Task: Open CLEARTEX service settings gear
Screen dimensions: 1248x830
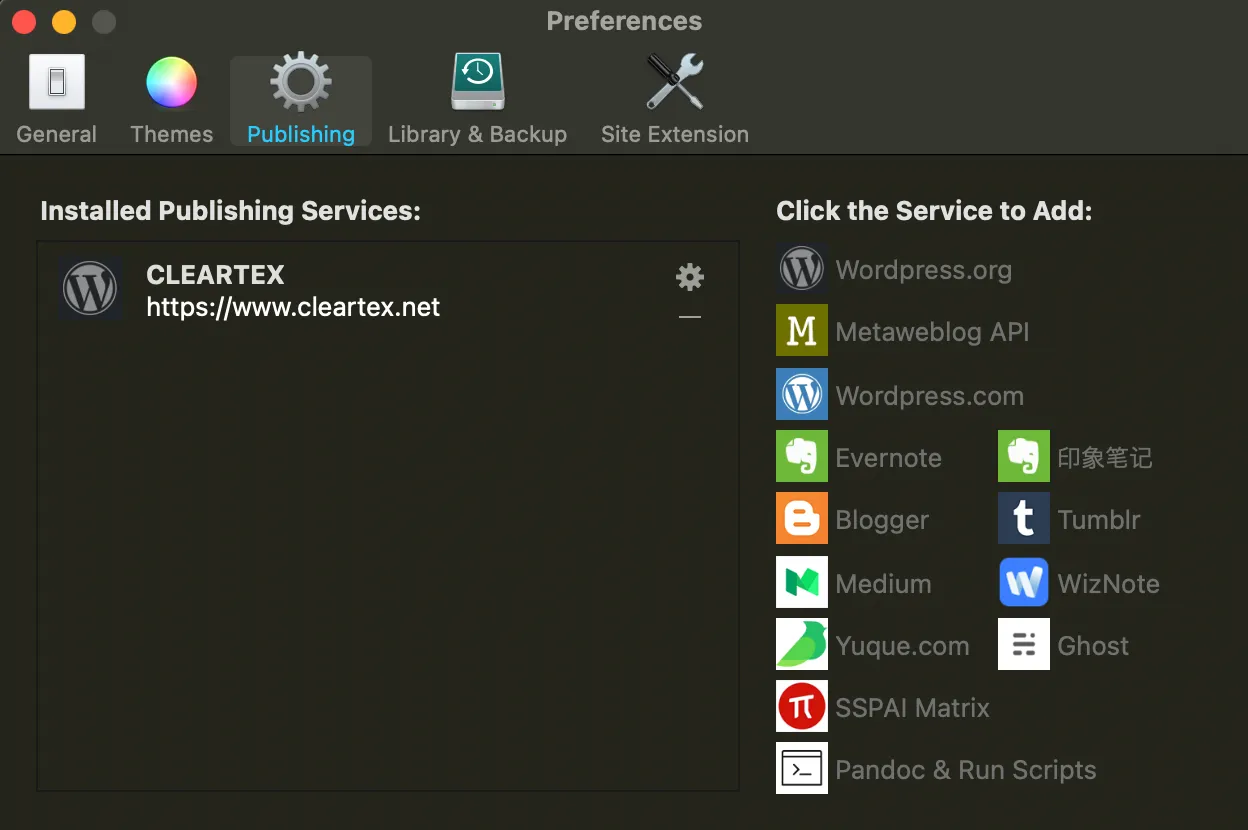Action: (x=690, y=277)
